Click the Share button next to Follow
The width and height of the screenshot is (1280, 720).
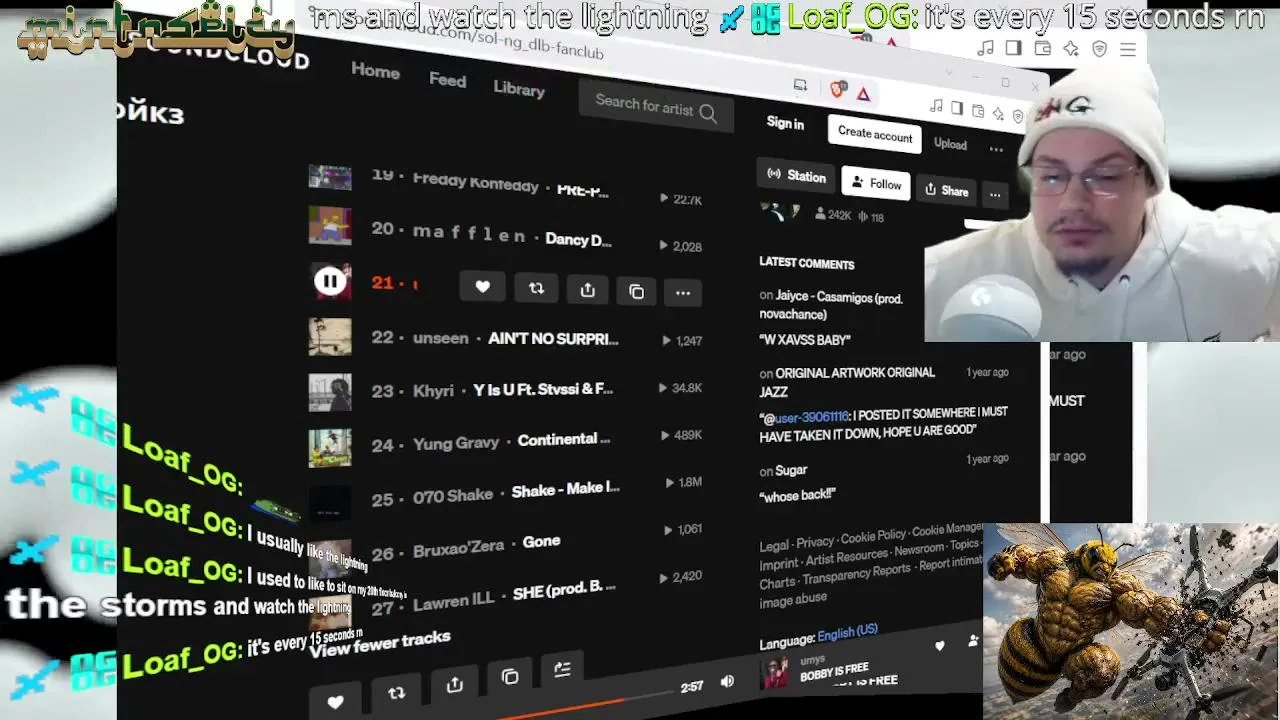pyautogui.click(x=946, y=190)
